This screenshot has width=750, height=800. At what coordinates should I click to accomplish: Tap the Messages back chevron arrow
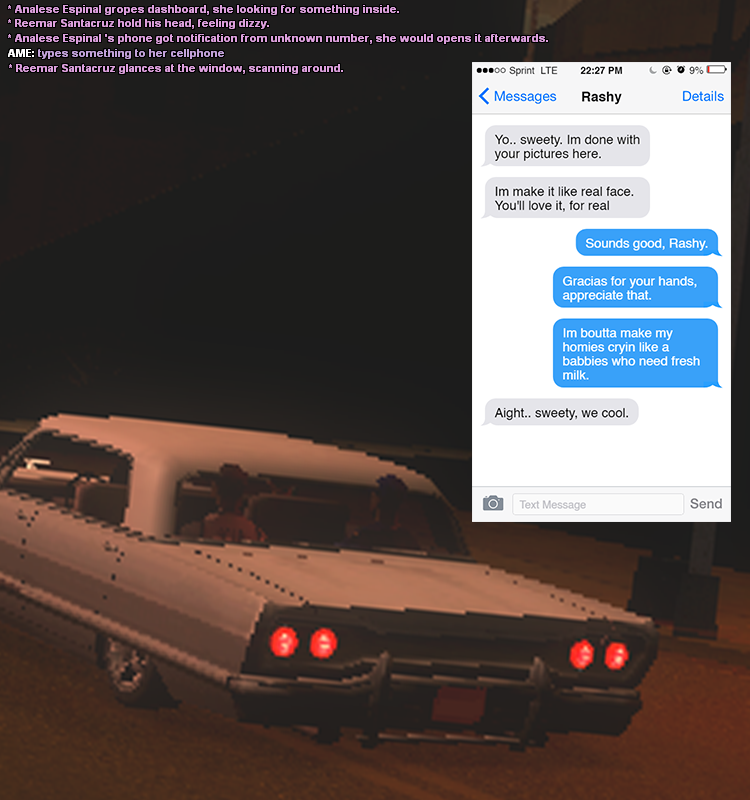click(x=484, y=96)
